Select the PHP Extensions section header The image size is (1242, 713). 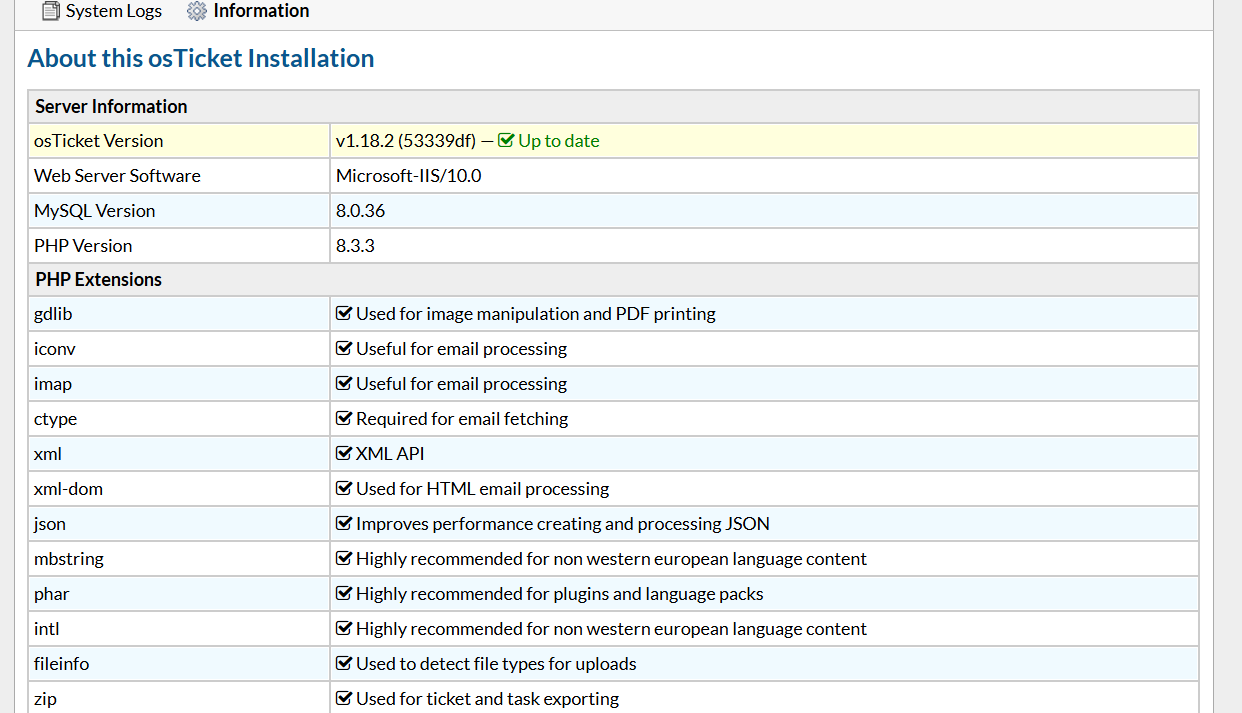coord(98,279)
